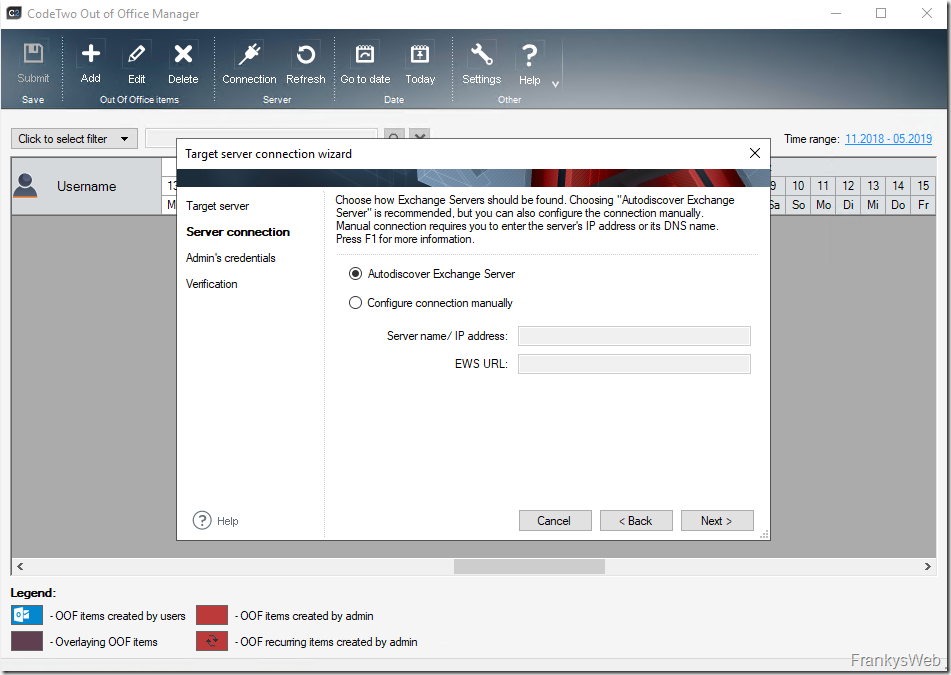Click the scroll right arrow
This screenshot has width=951, height=675.
tap(927, 566)
